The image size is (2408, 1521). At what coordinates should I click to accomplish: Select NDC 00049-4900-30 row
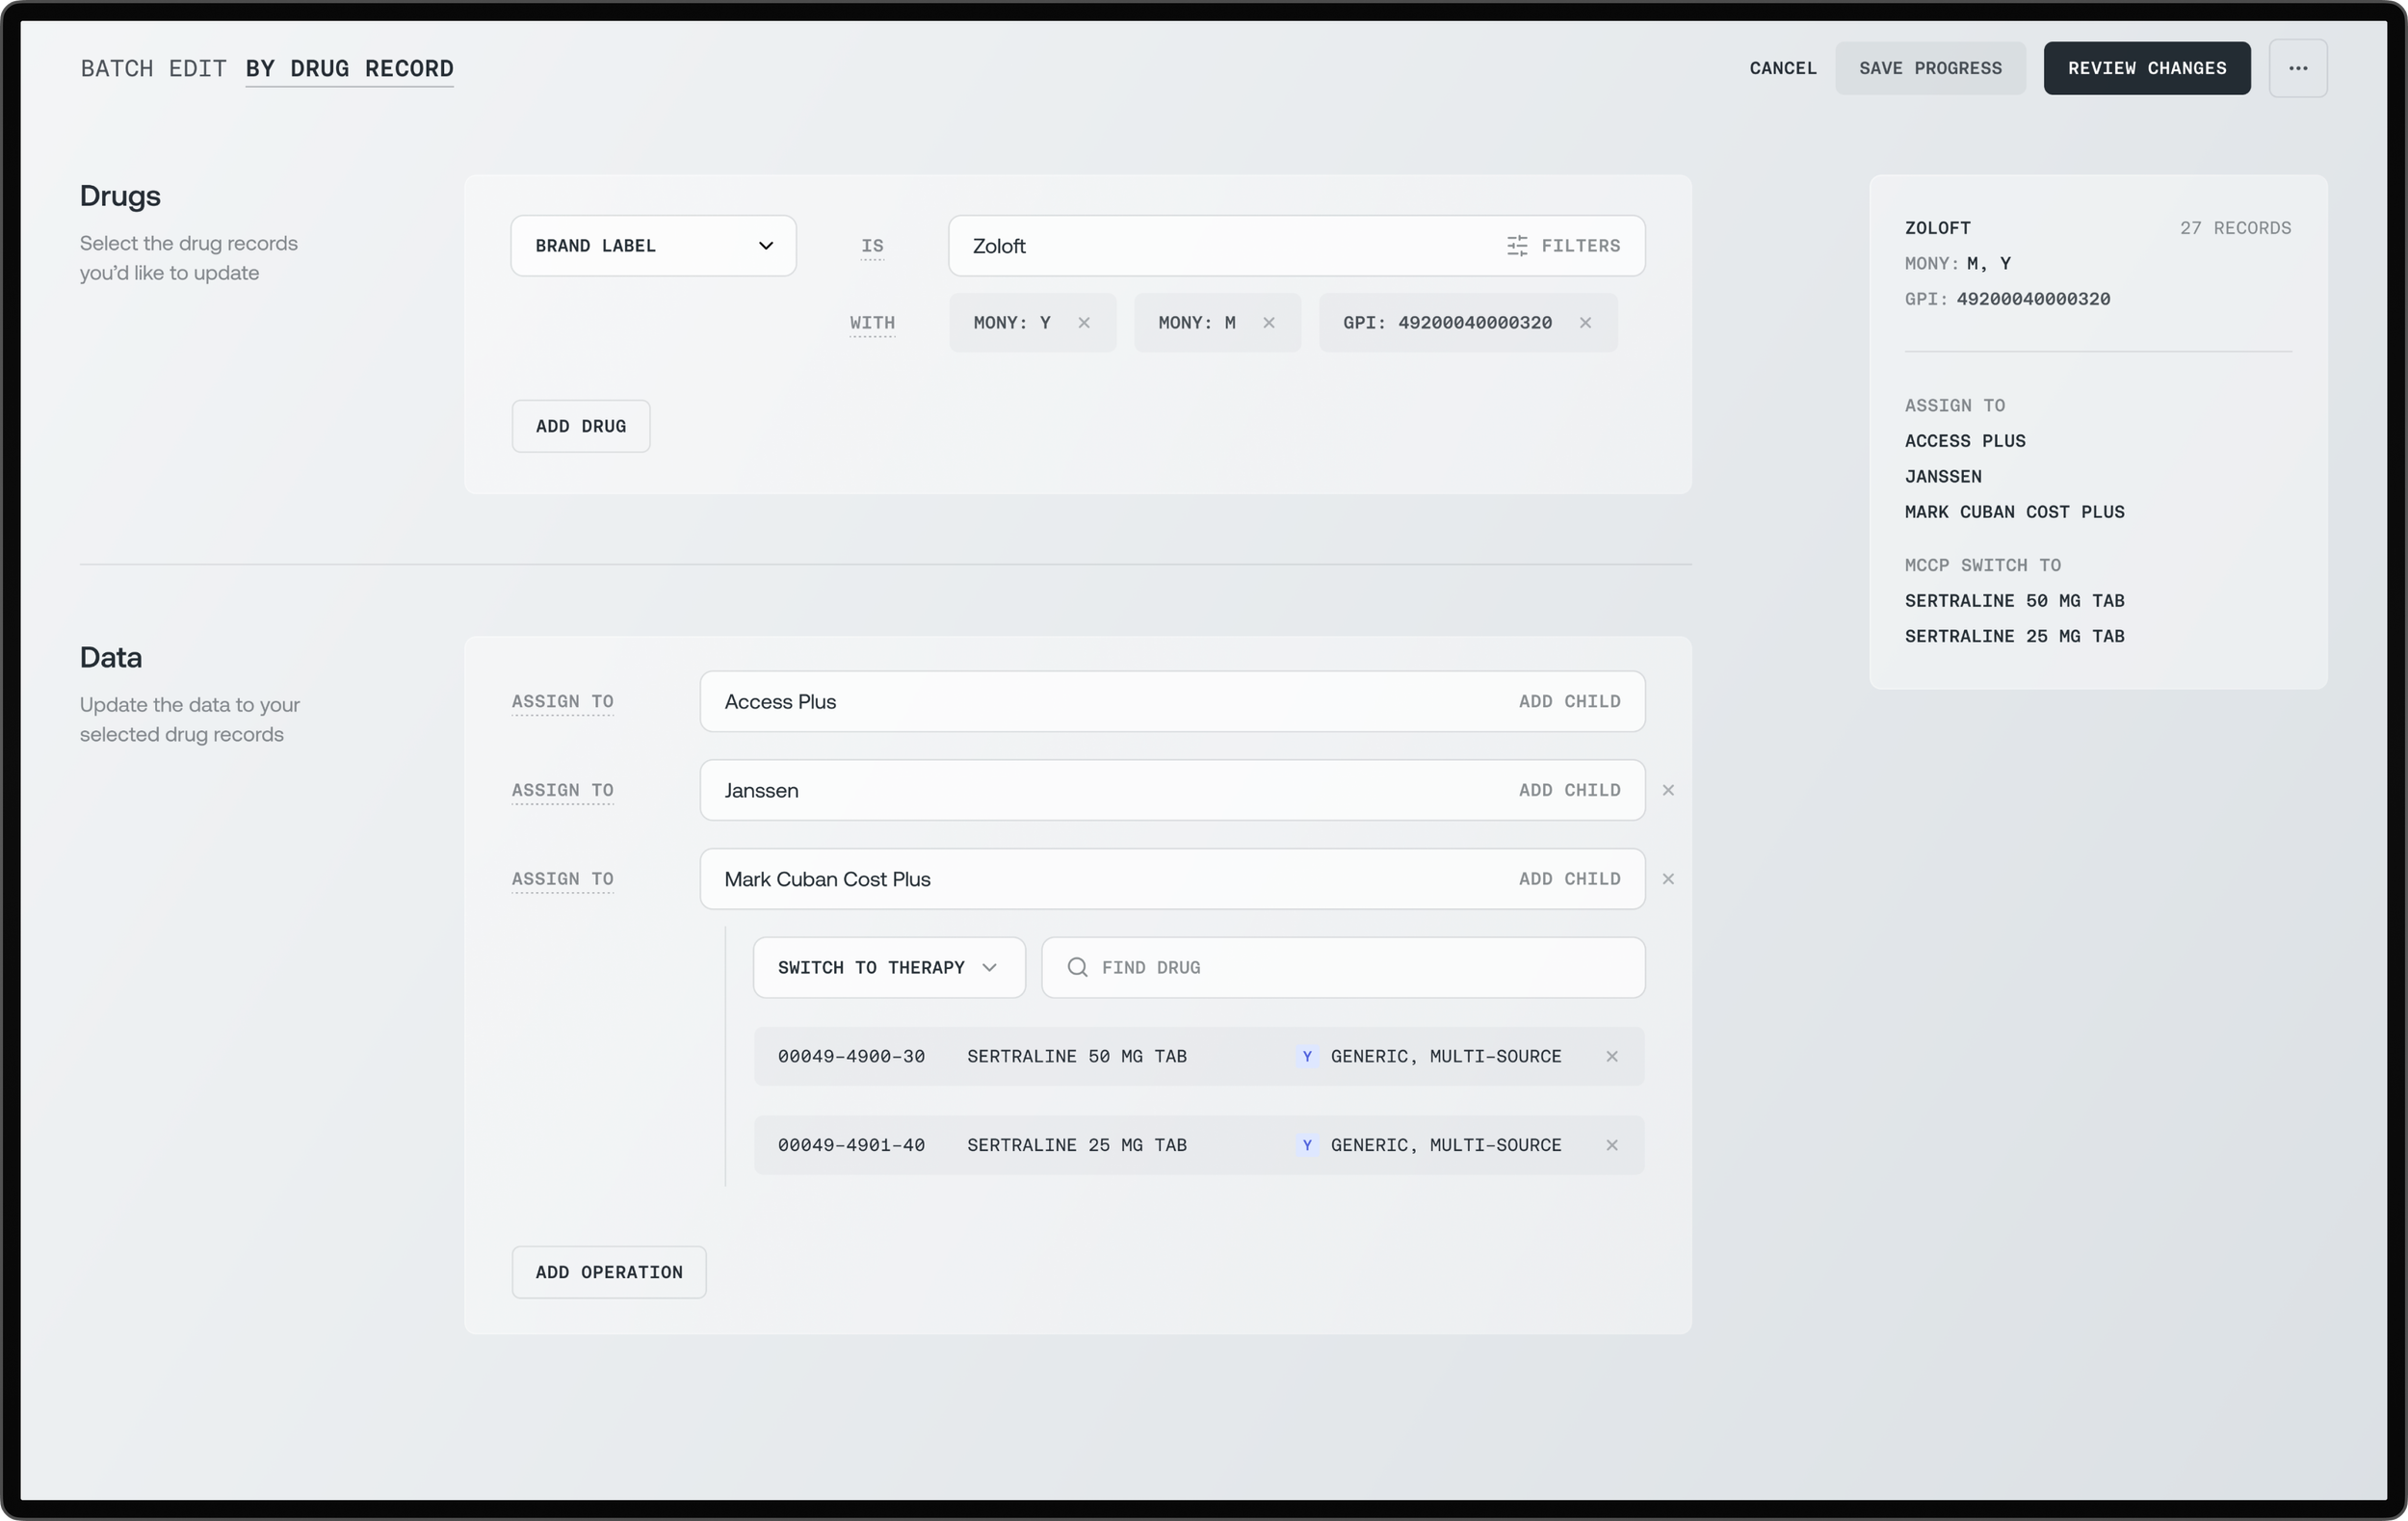tap(1198, 1056)
